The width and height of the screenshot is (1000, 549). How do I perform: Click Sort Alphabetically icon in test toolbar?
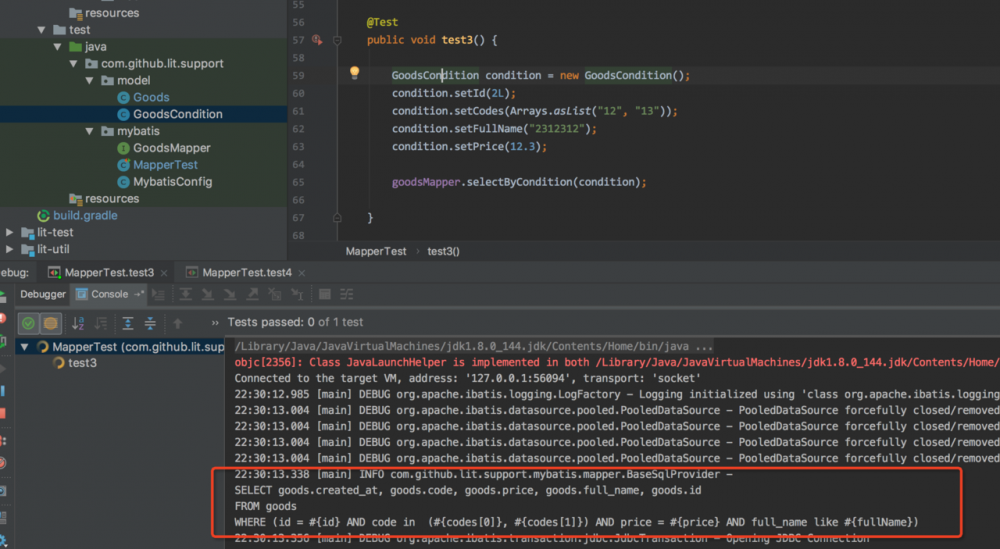[79, 323]
